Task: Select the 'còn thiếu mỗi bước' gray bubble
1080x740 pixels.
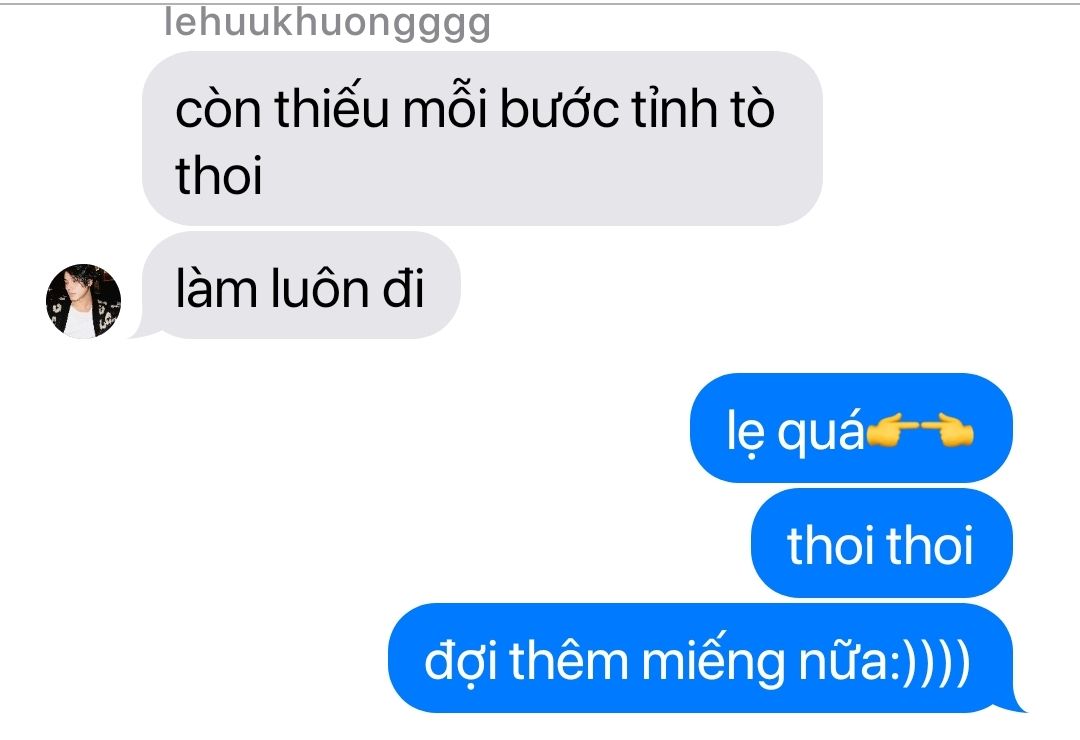Action: click(482, 138)
